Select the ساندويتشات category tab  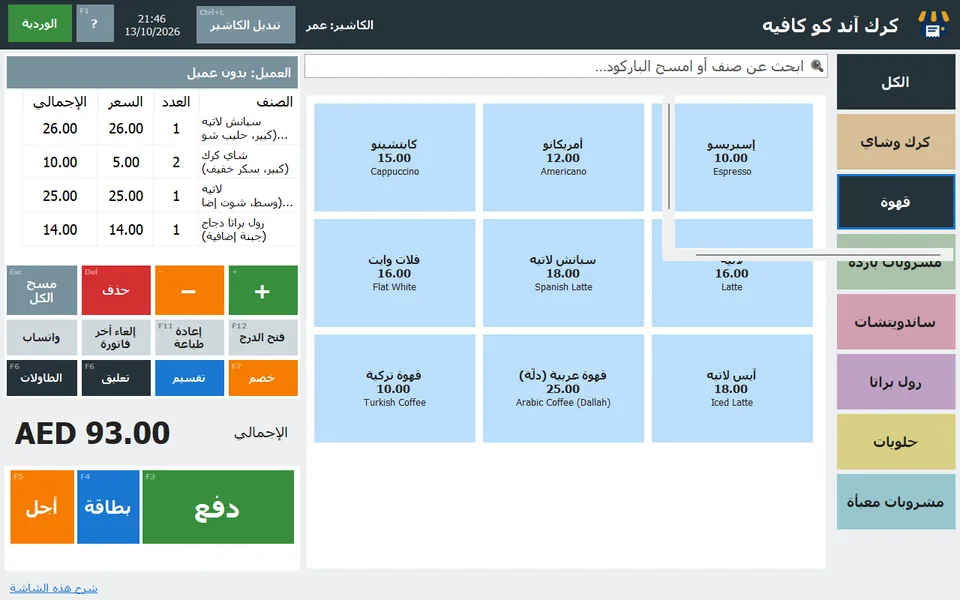coord(896,322)
